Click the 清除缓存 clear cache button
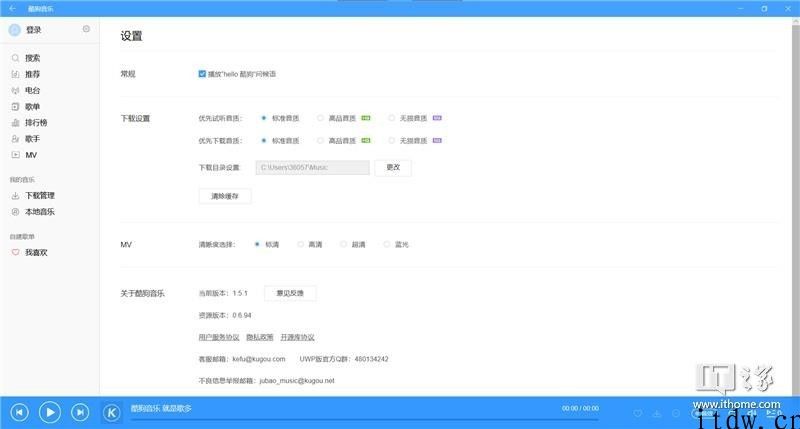This screenshot has height=429, width=800. 224,196
